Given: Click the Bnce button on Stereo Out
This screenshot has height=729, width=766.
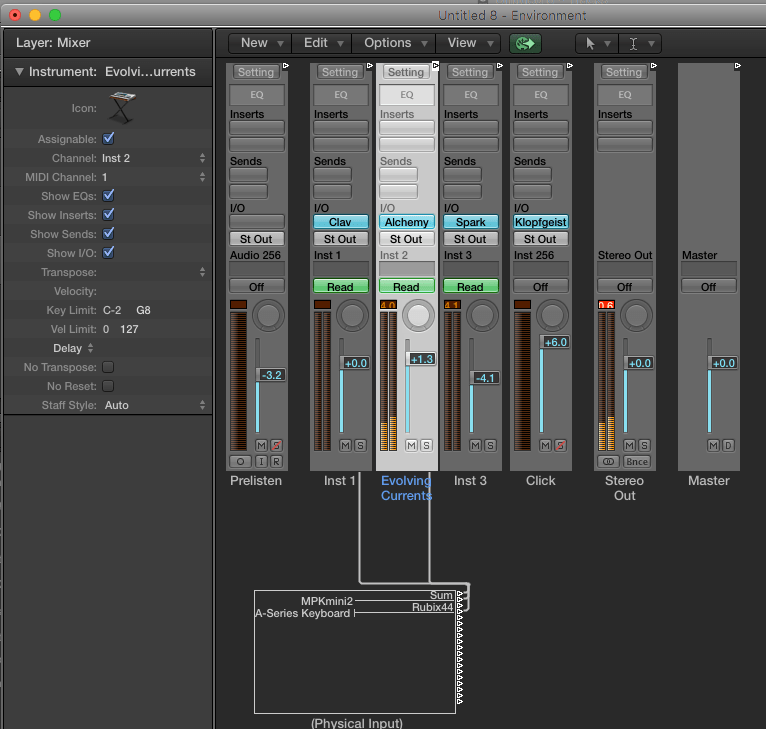Looking at the screenshot, I should pyautogui.click(x=637, y=461).
